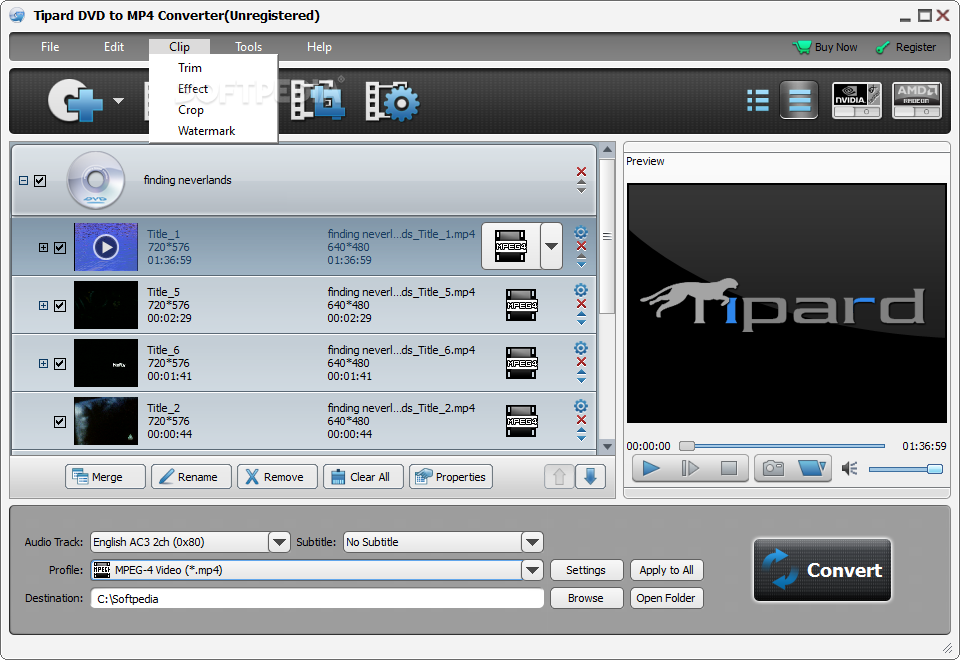Open the snapshot folder icon
The width and height of the screenshot is (960, 660).
pos(812,468)
